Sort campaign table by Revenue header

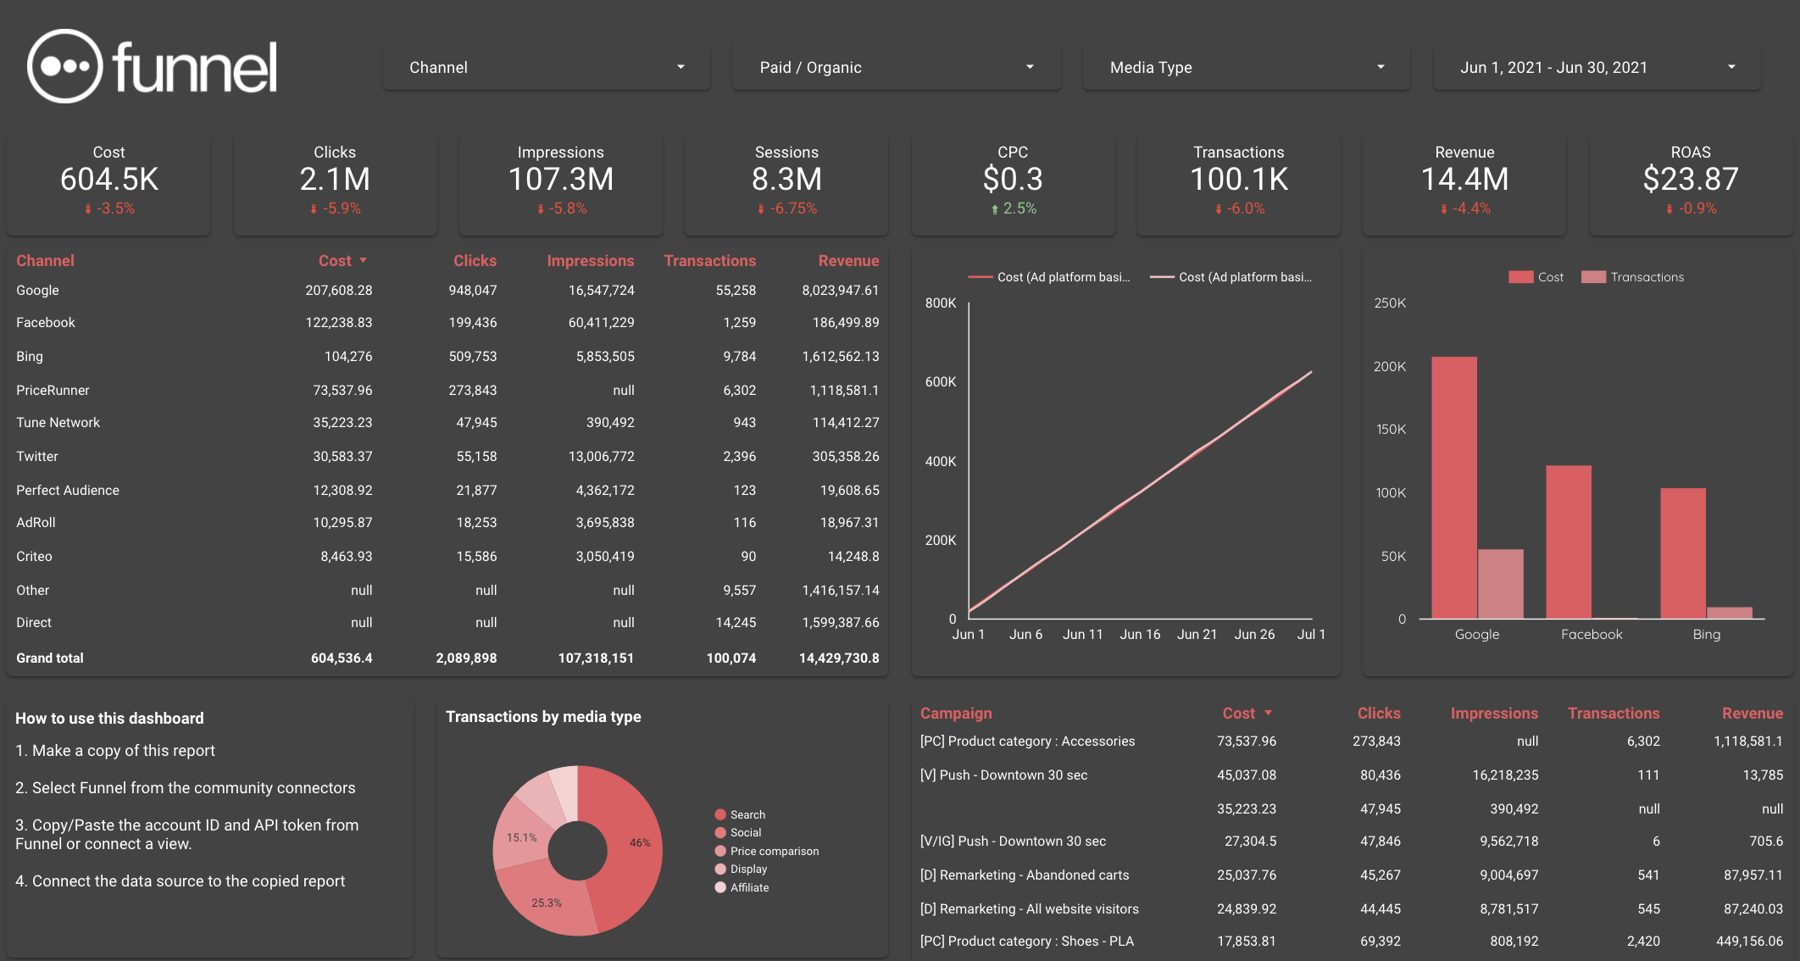[x=1752, y=713]
